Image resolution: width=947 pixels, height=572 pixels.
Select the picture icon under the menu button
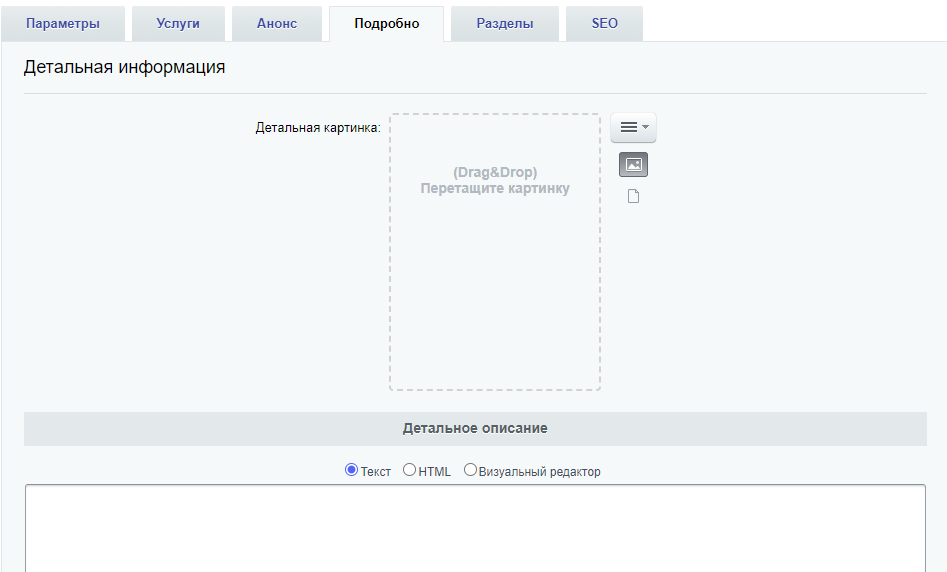click(633, 164)
